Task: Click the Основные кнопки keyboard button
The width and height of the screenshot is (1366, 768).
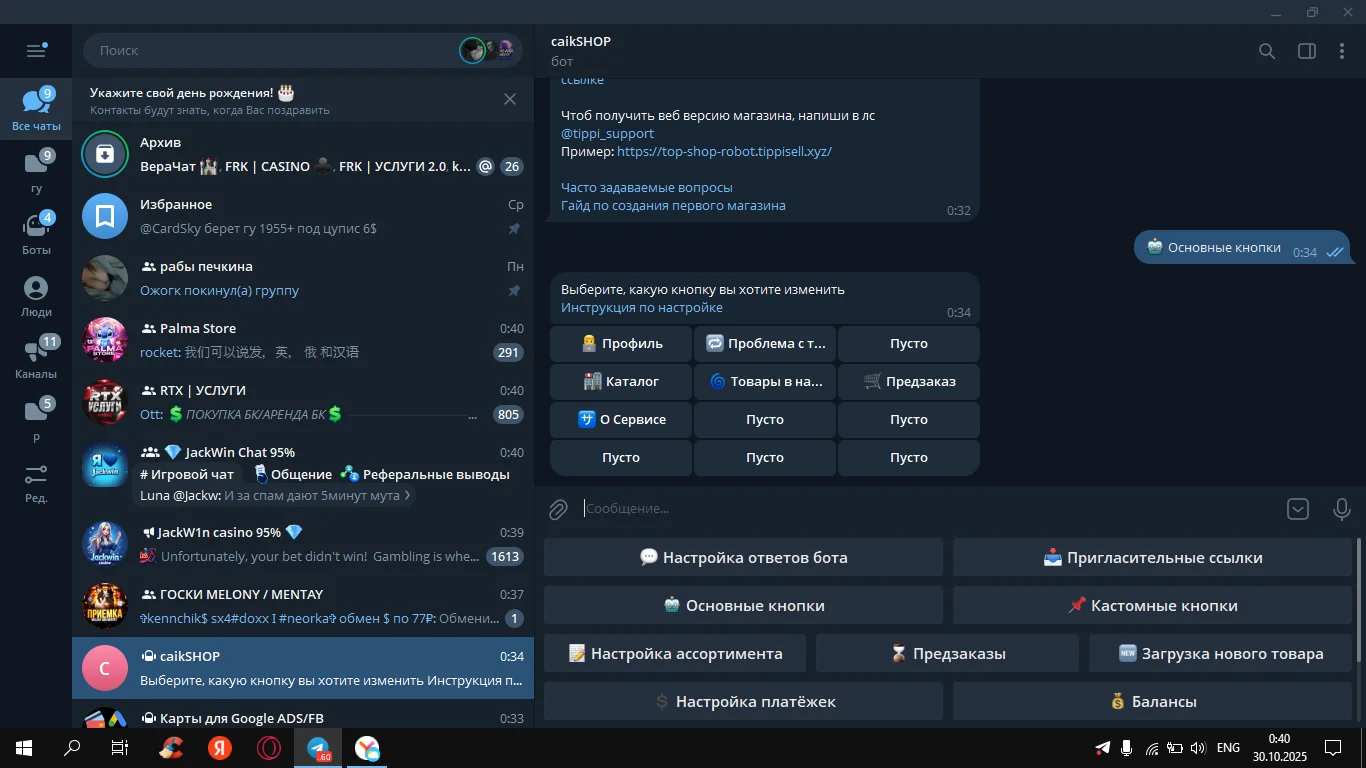Action: click(x=744, y=605)
